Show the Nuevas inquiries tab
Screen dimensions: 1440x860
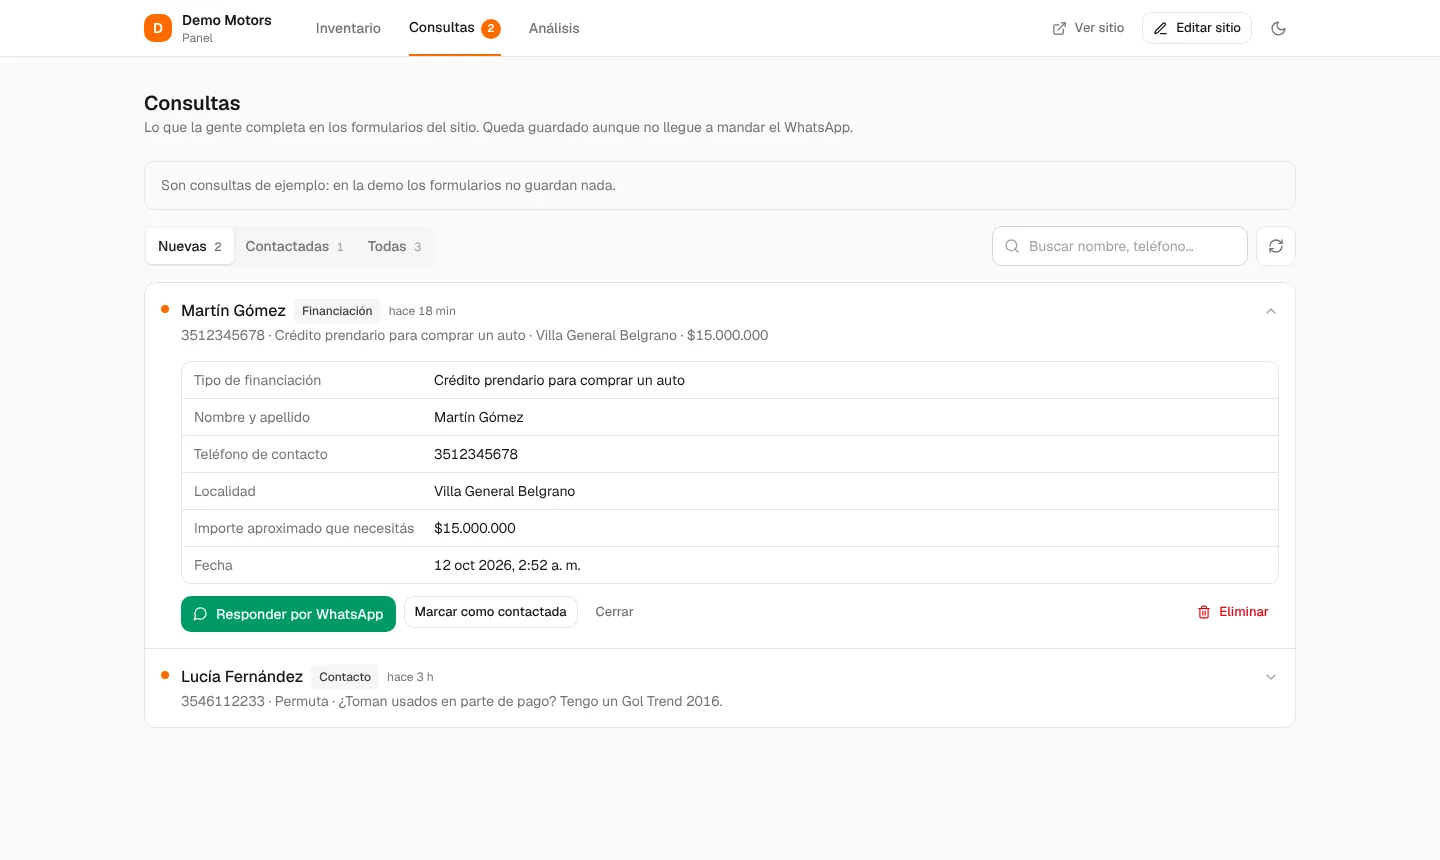pyautogui.click(x=190, y=246)
